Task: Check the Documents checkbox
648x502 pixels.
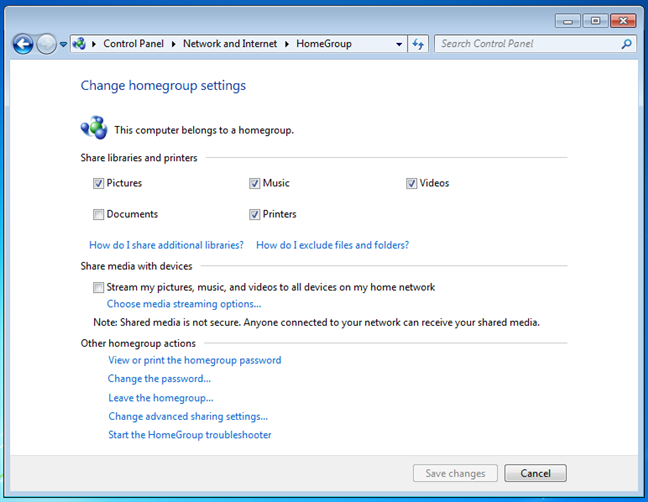Action: [x=98, y=214]
